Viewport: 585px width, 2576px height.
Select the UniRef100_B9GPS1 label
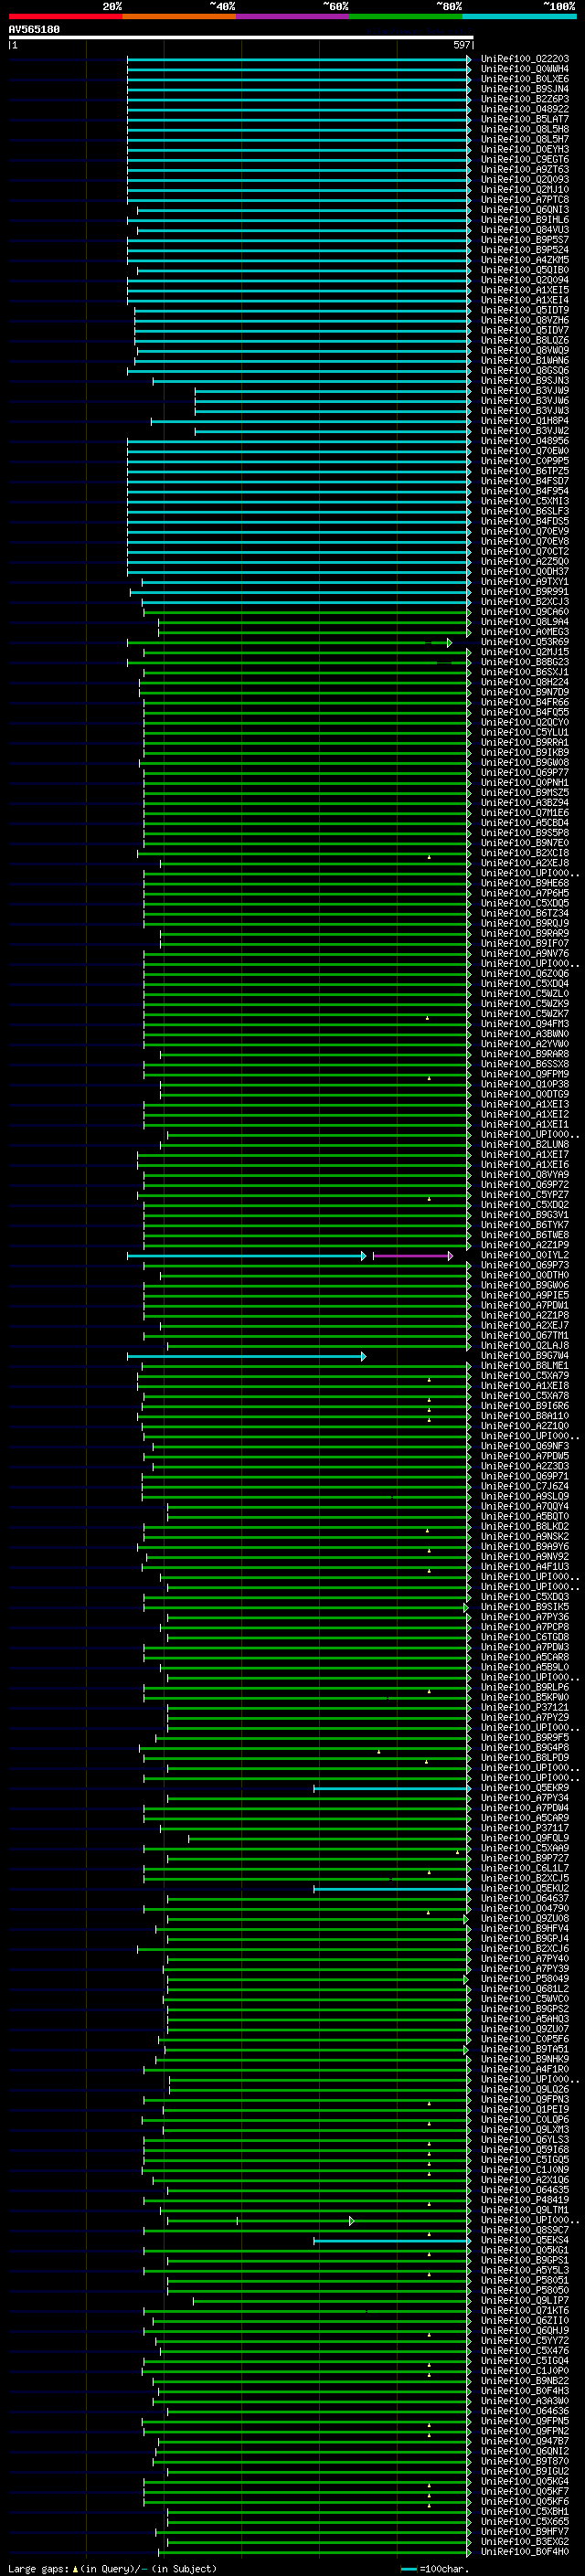point(525,2262)
